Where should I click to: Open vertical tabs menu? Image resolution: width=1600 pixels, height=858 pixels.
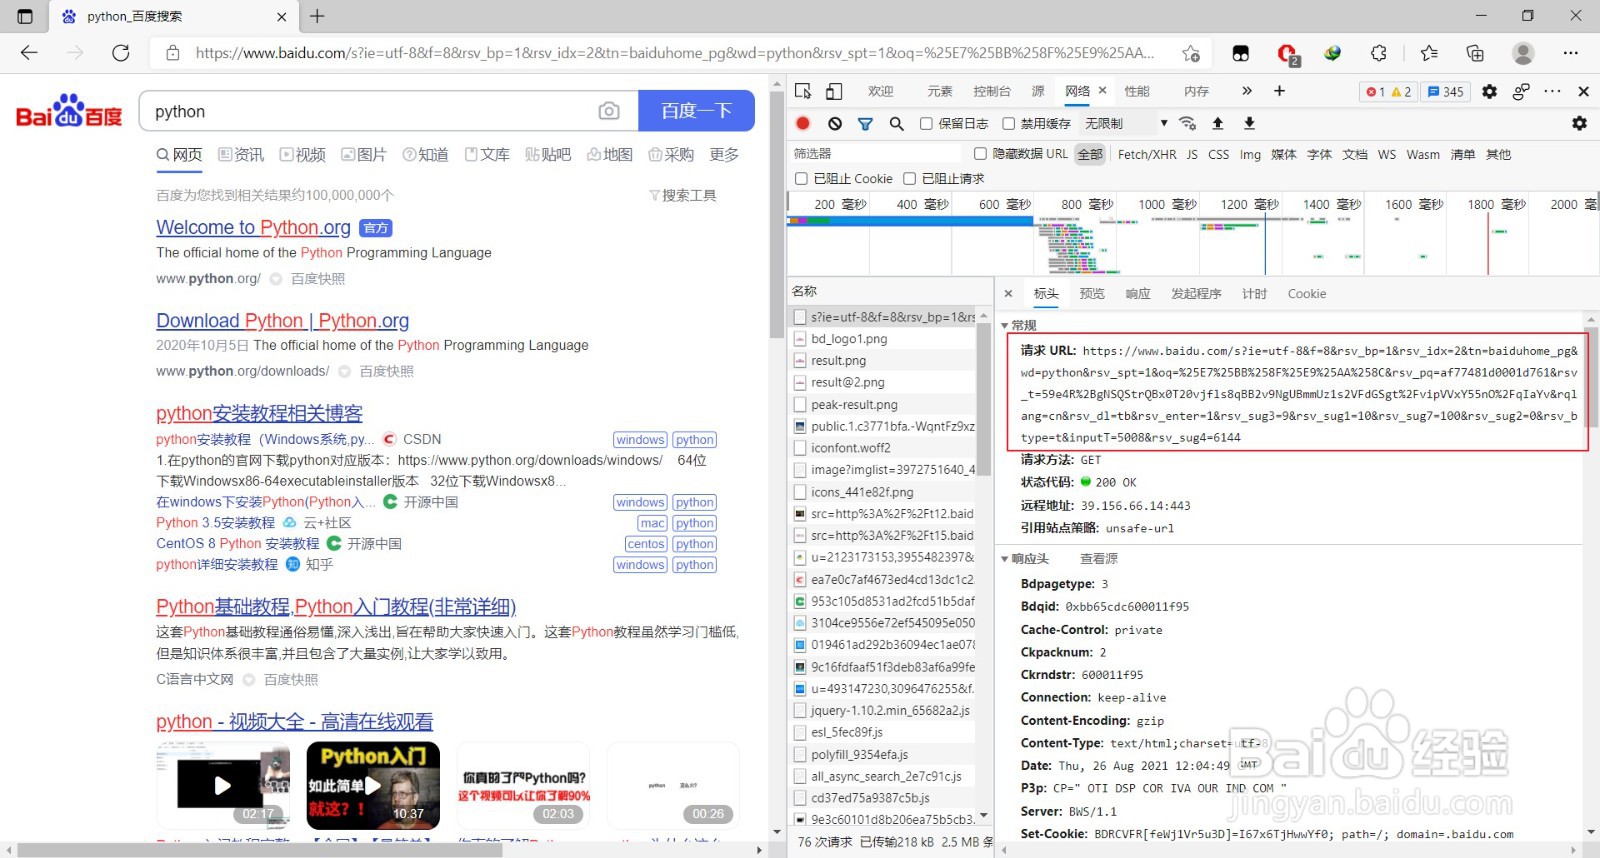(x=25, y=16)
